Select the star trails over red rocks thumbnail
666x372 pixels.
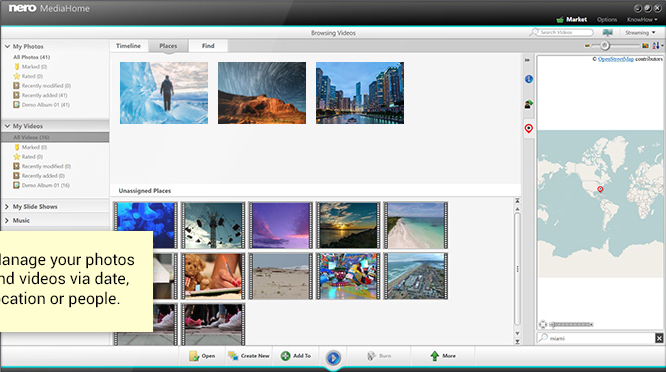262,93
